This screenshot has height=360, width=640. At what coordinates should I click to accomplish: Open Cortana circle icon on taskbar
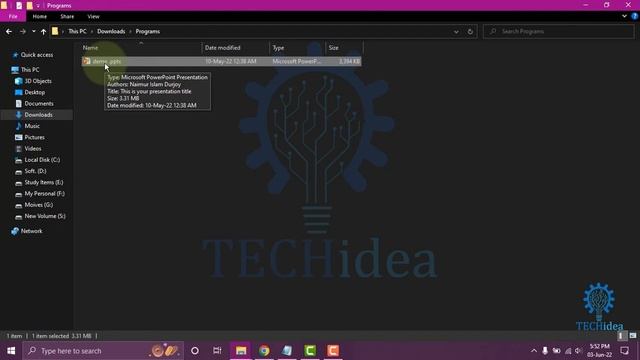point(195,351)
